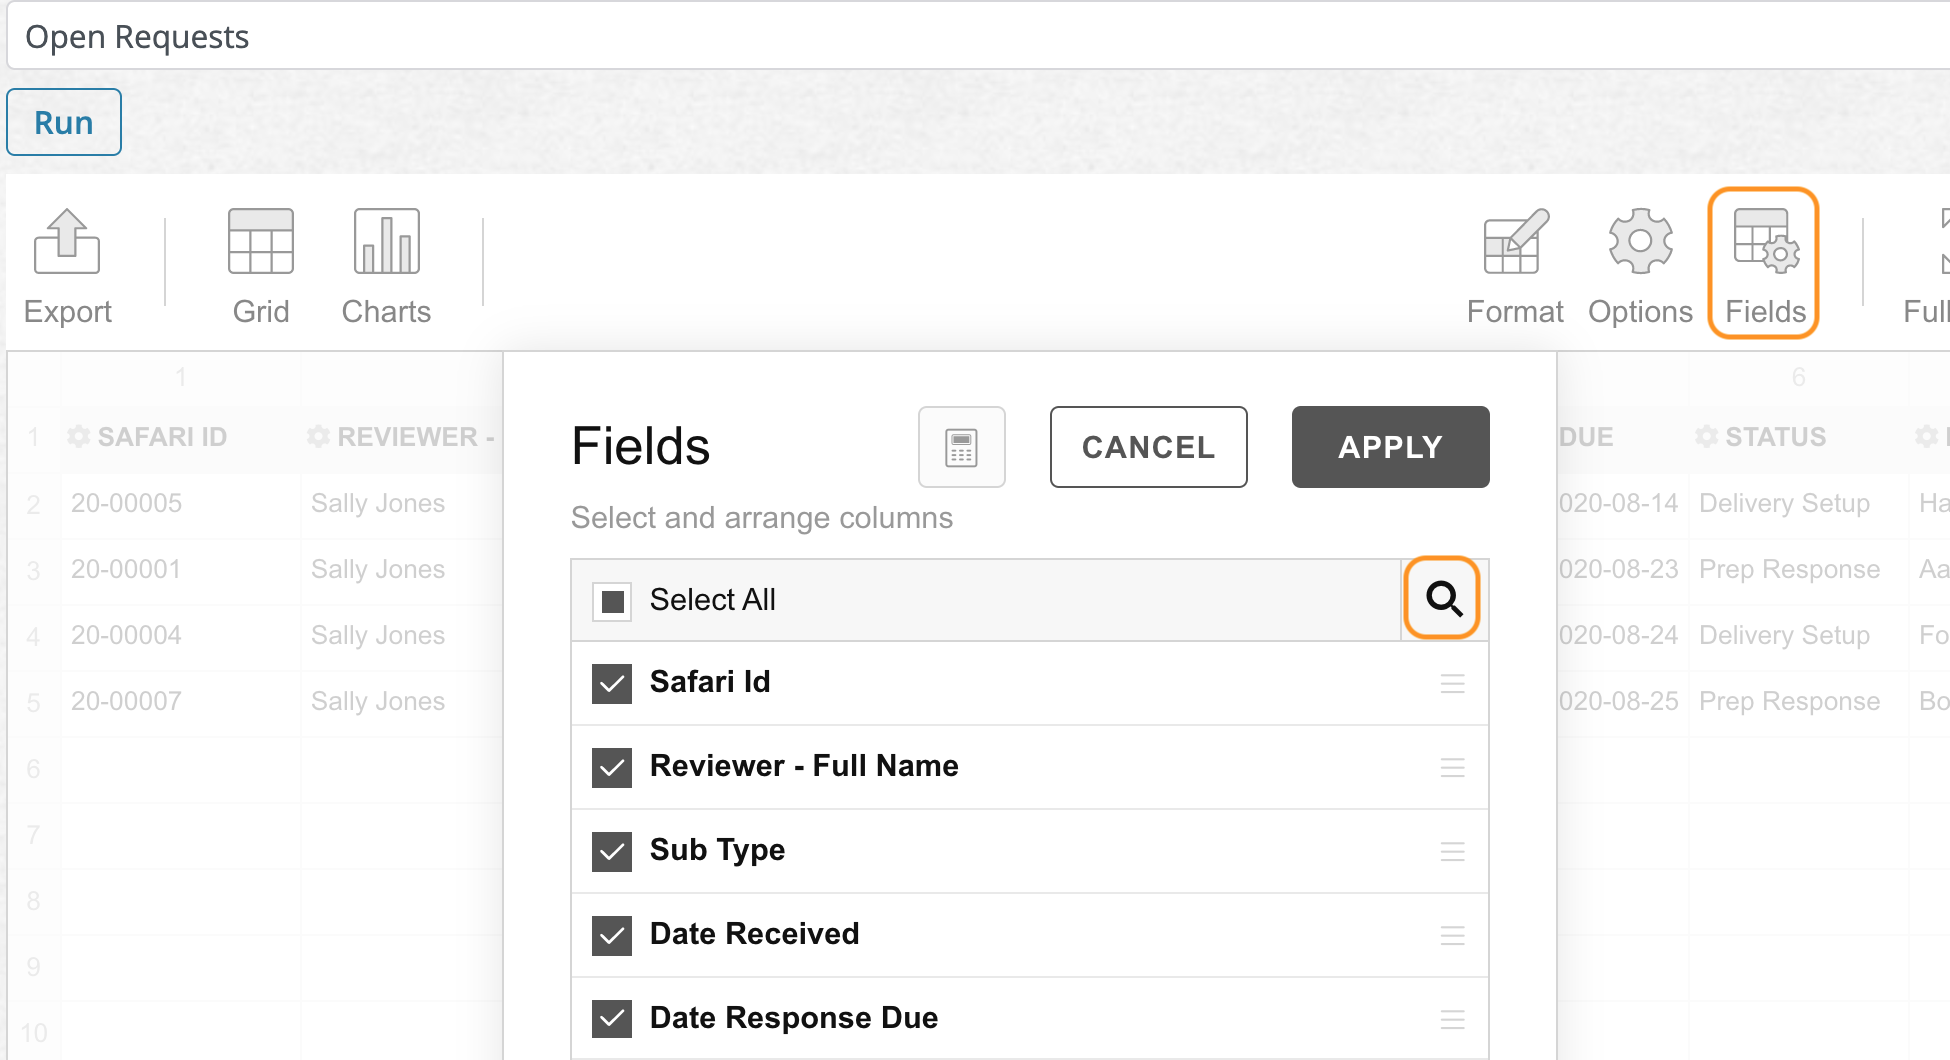Screen dimensions: 1950x1060
Task: Uncheck the Reviewer - Full Name field
Action: (x=612, y=768)
